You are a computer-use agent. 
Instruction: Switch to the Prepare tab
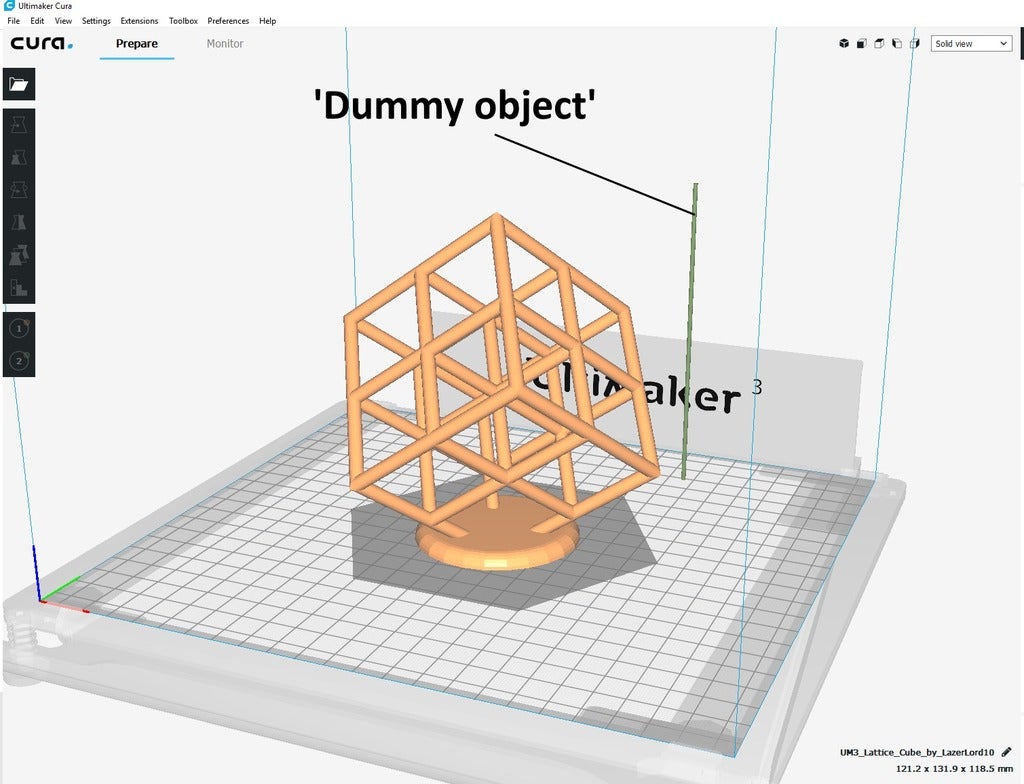pos(136,44)
